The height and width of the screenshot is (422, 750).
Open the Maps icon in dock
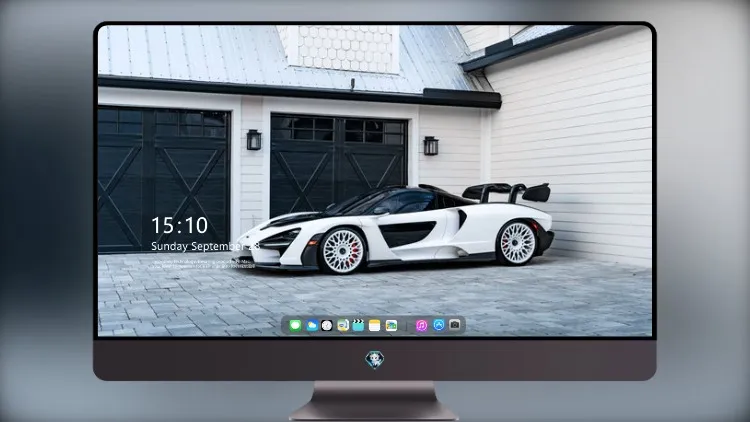pyautogui.click(x=343, y=325)
